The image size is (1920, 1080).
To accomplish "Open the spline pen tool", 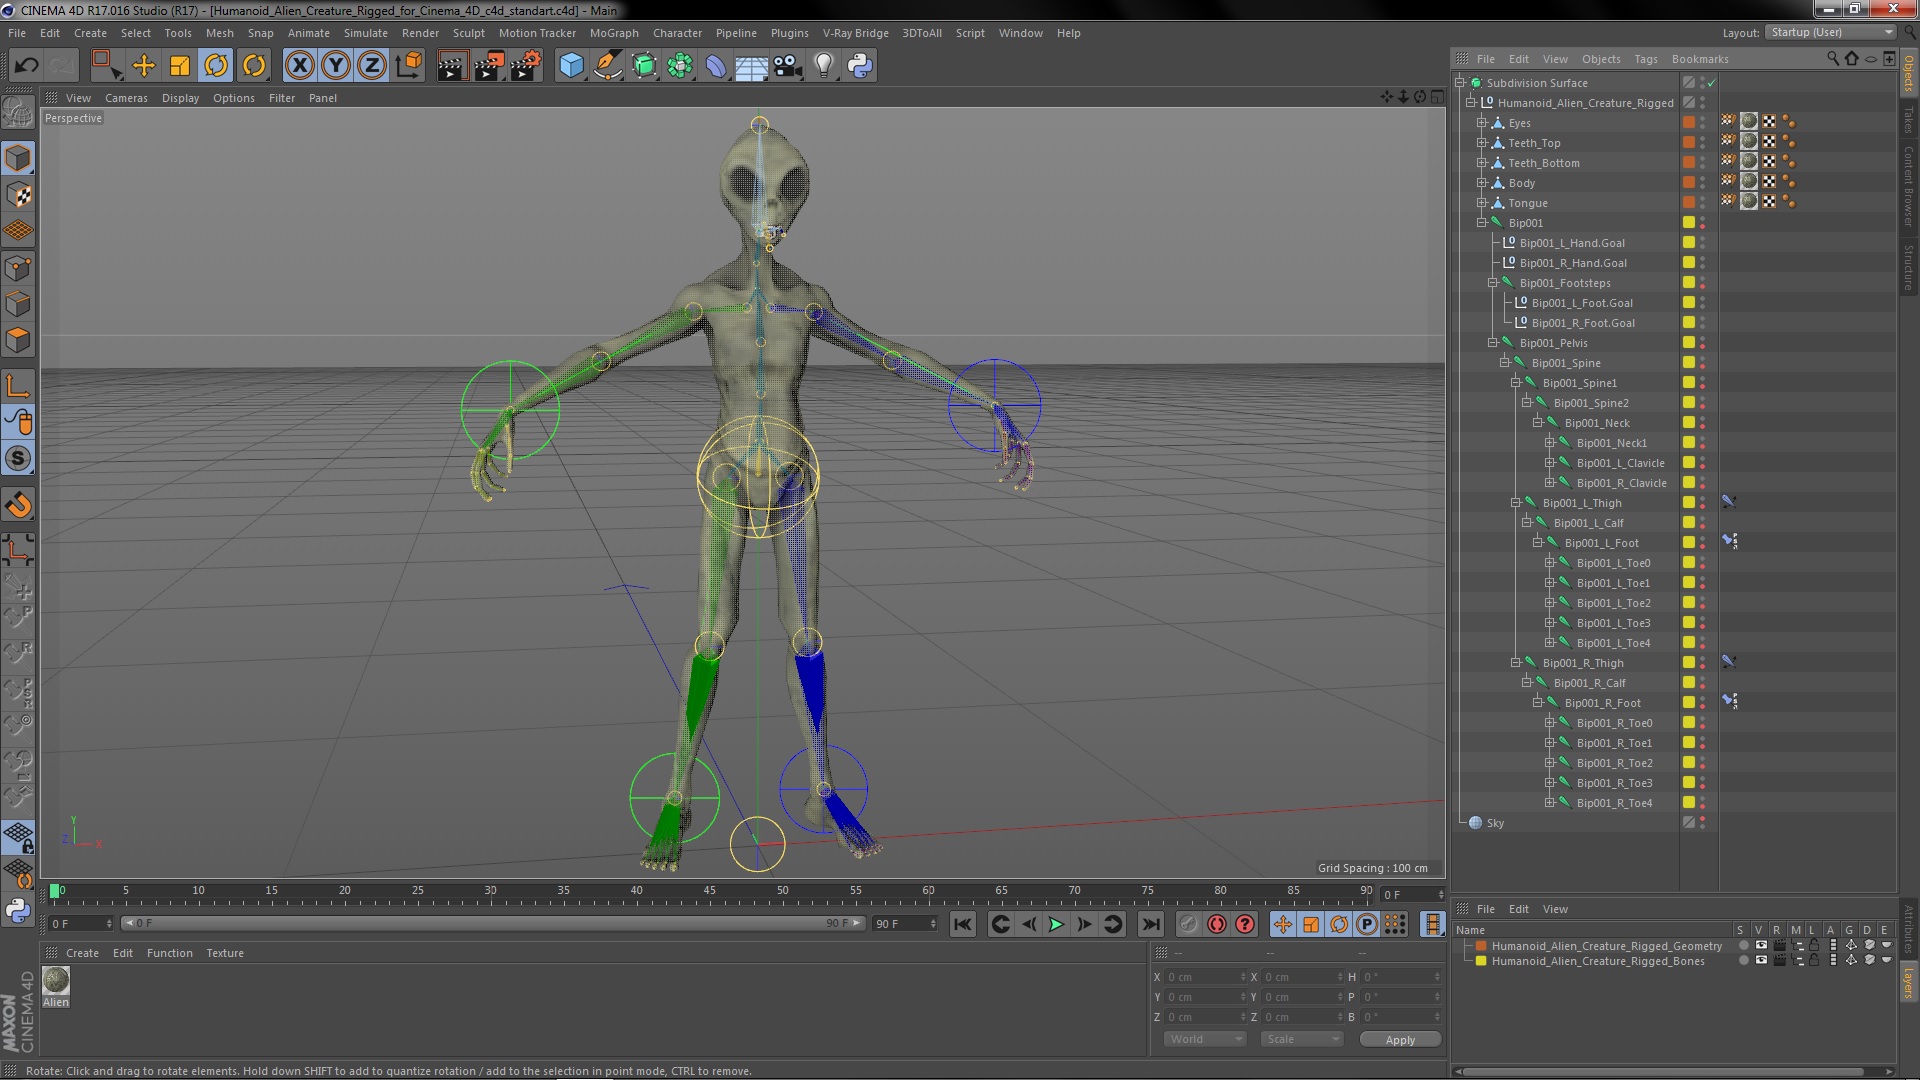I will [x=607, y=66].
